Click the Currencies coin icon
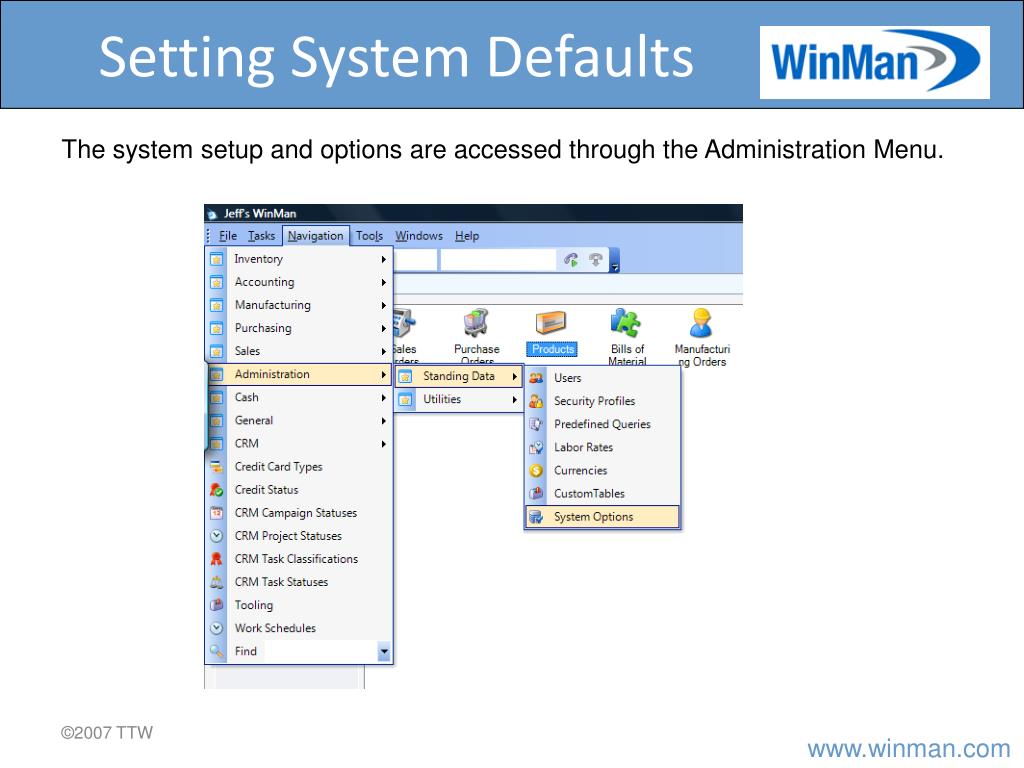The width and height of the screenshot is (1024, 768). tap(536, 470)
